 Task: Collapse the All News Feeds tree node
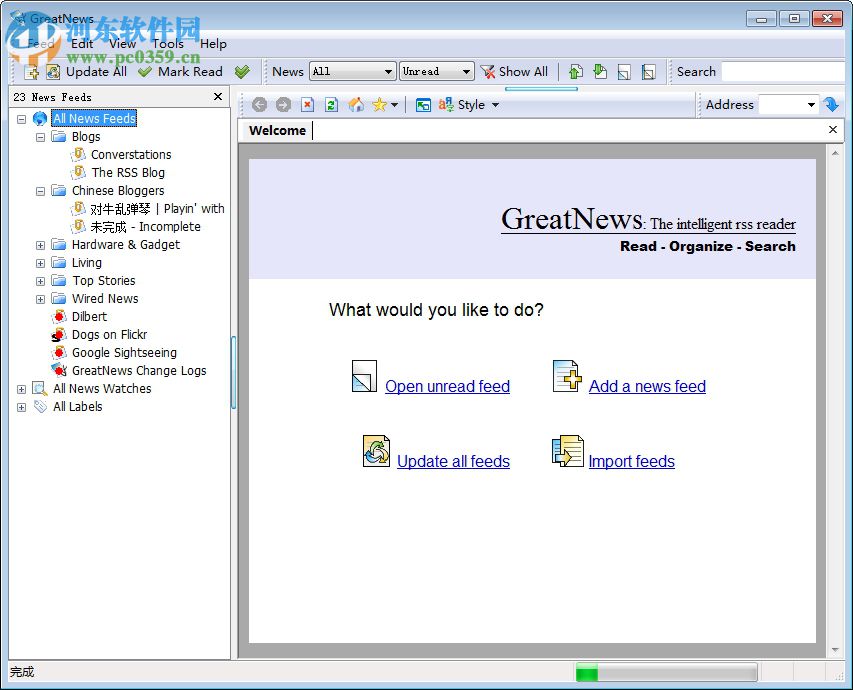(22, 118)
